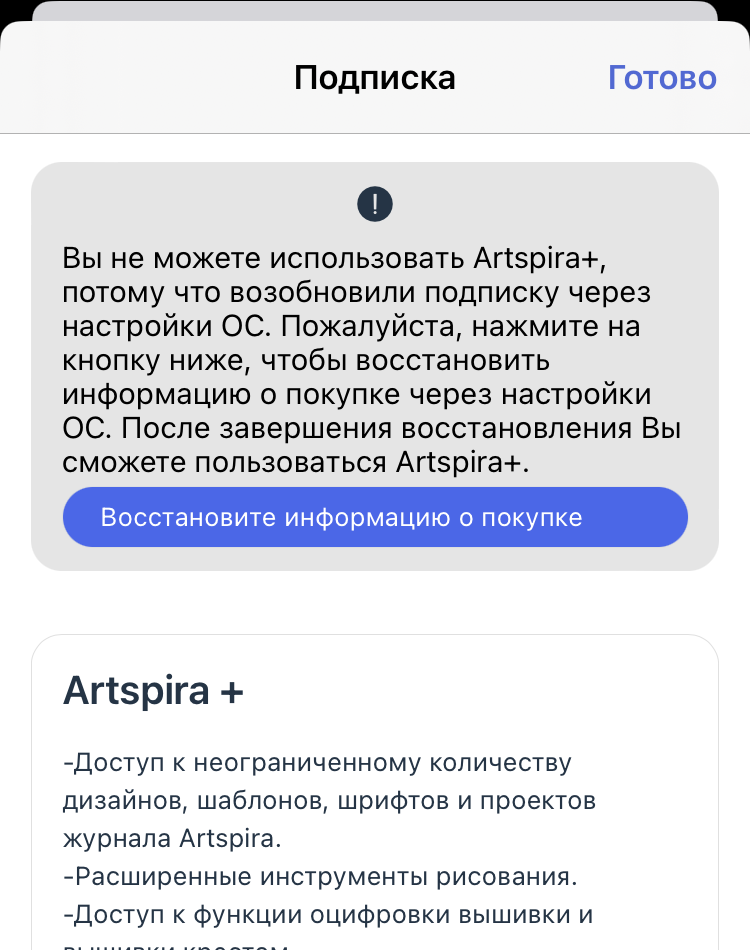Image resolution: width=750 pixels, height=950 pixels.
Task: Click the line 'сможете пользоваться Artspira+.'
Action: (296, 462)
